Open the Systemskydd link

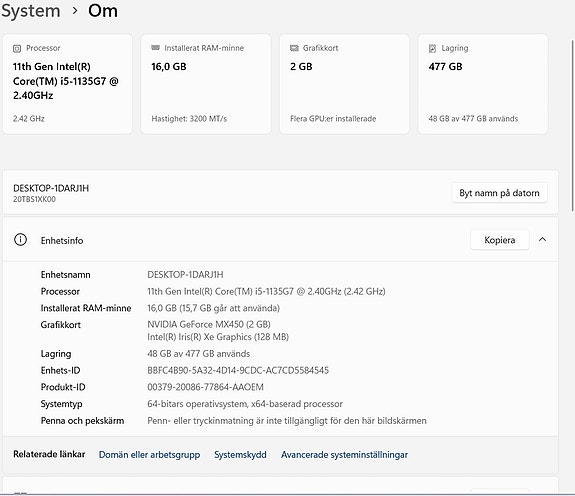point(240,455)
